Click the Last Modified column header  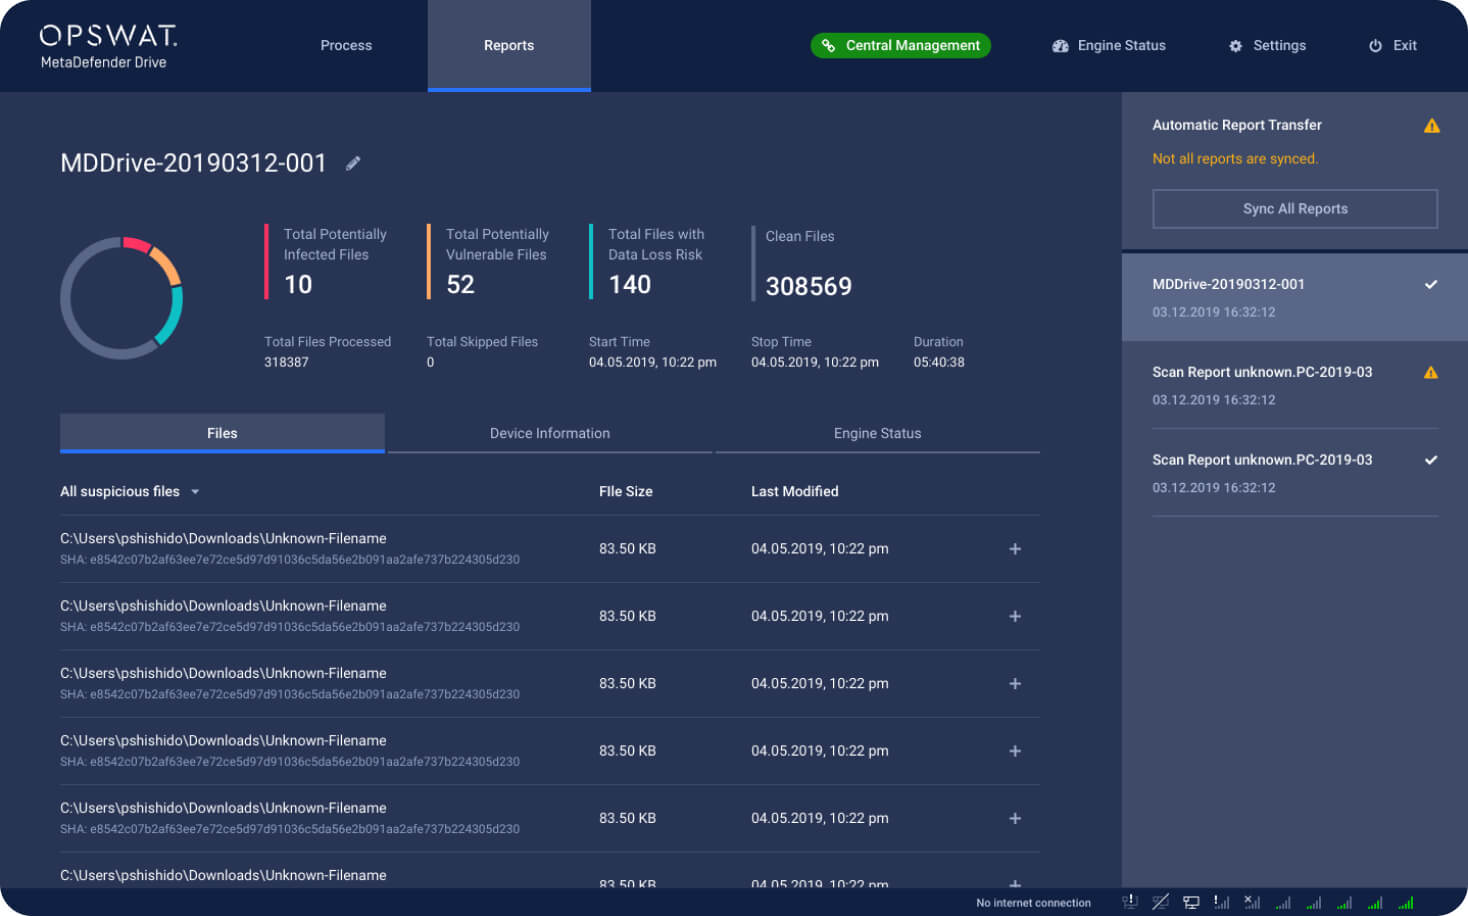point(795,491)
